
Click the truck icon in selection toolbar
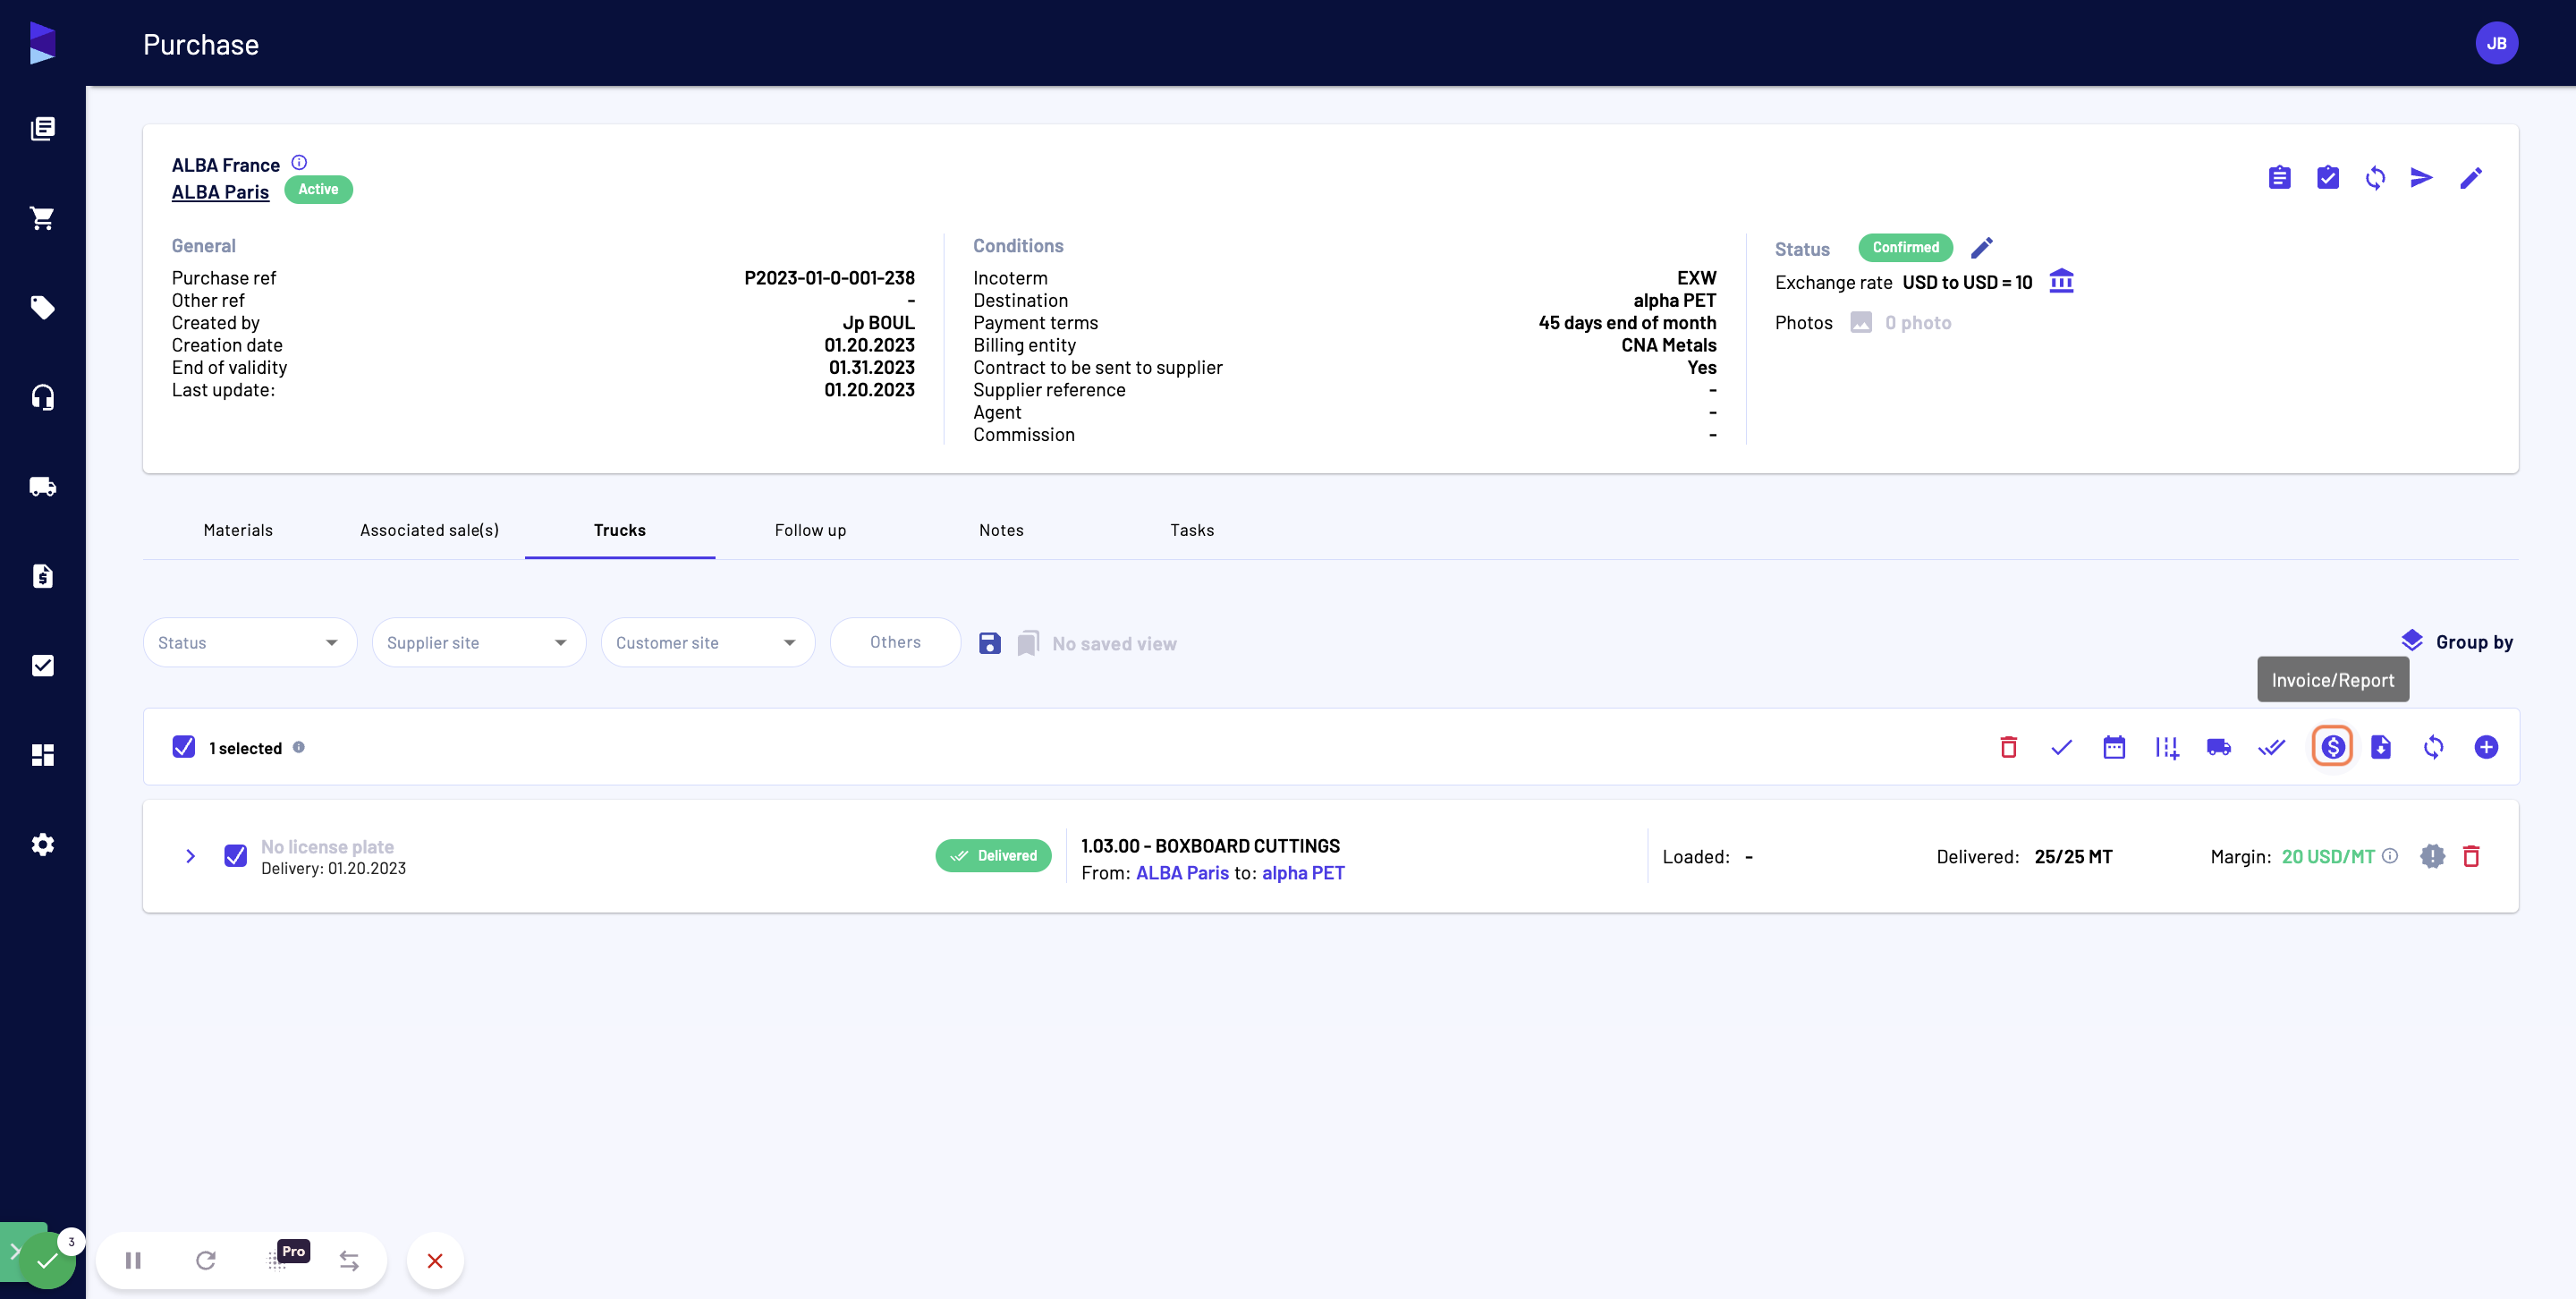click(2218, 747)
